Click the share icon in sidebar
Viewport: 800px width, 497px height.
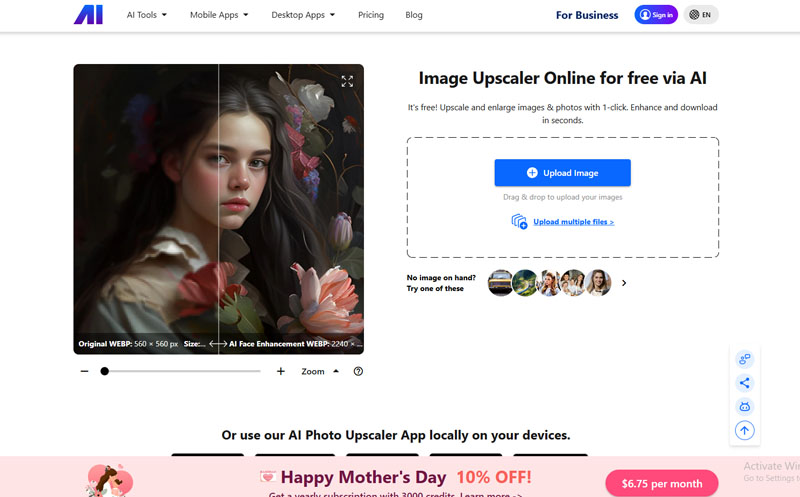coord(744,383)
